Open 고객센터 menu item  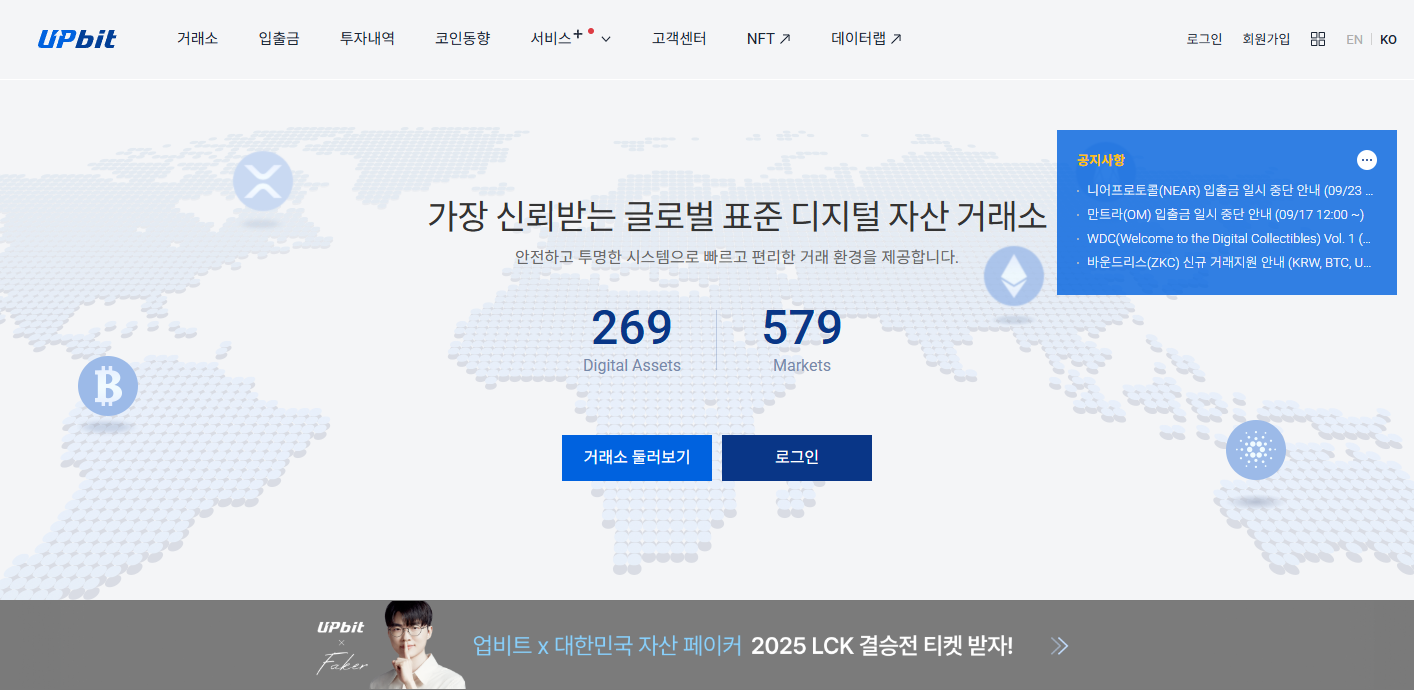click(x=679, y=39)
